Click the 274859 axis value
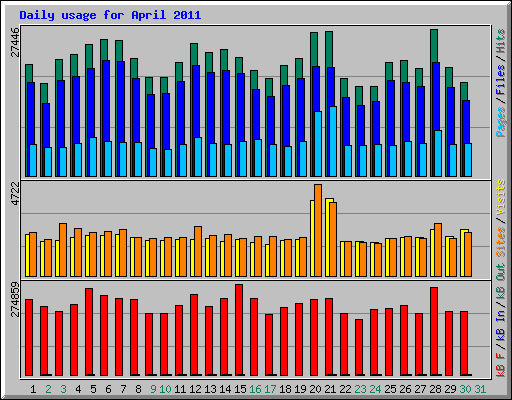 click(15, 299)
